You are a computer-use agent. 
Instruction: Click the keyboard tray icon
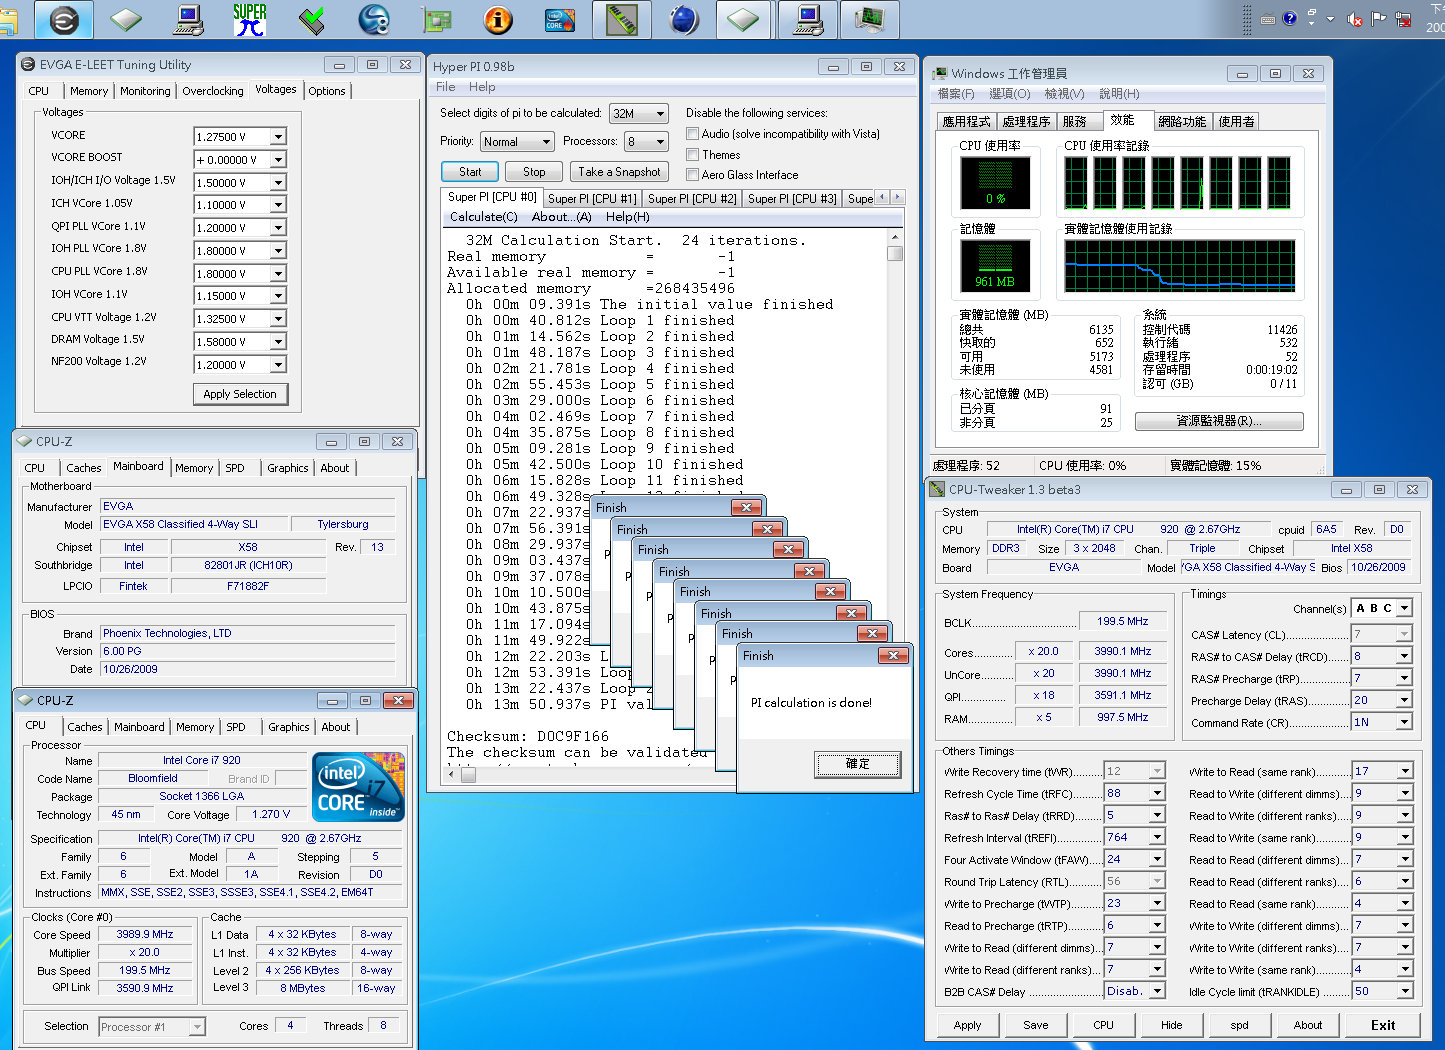1268,19
